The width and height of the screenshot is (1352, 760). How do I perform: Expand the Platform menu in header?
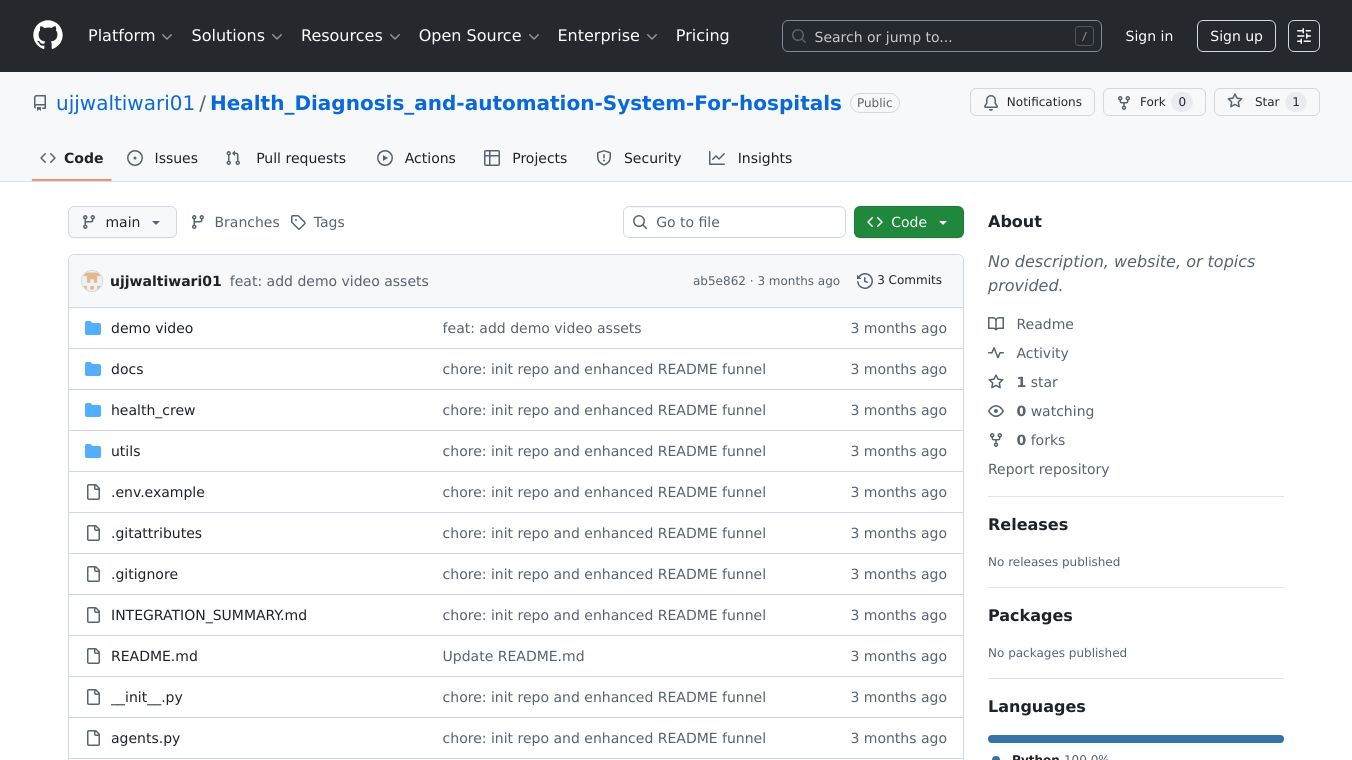[x=130, y=36]
